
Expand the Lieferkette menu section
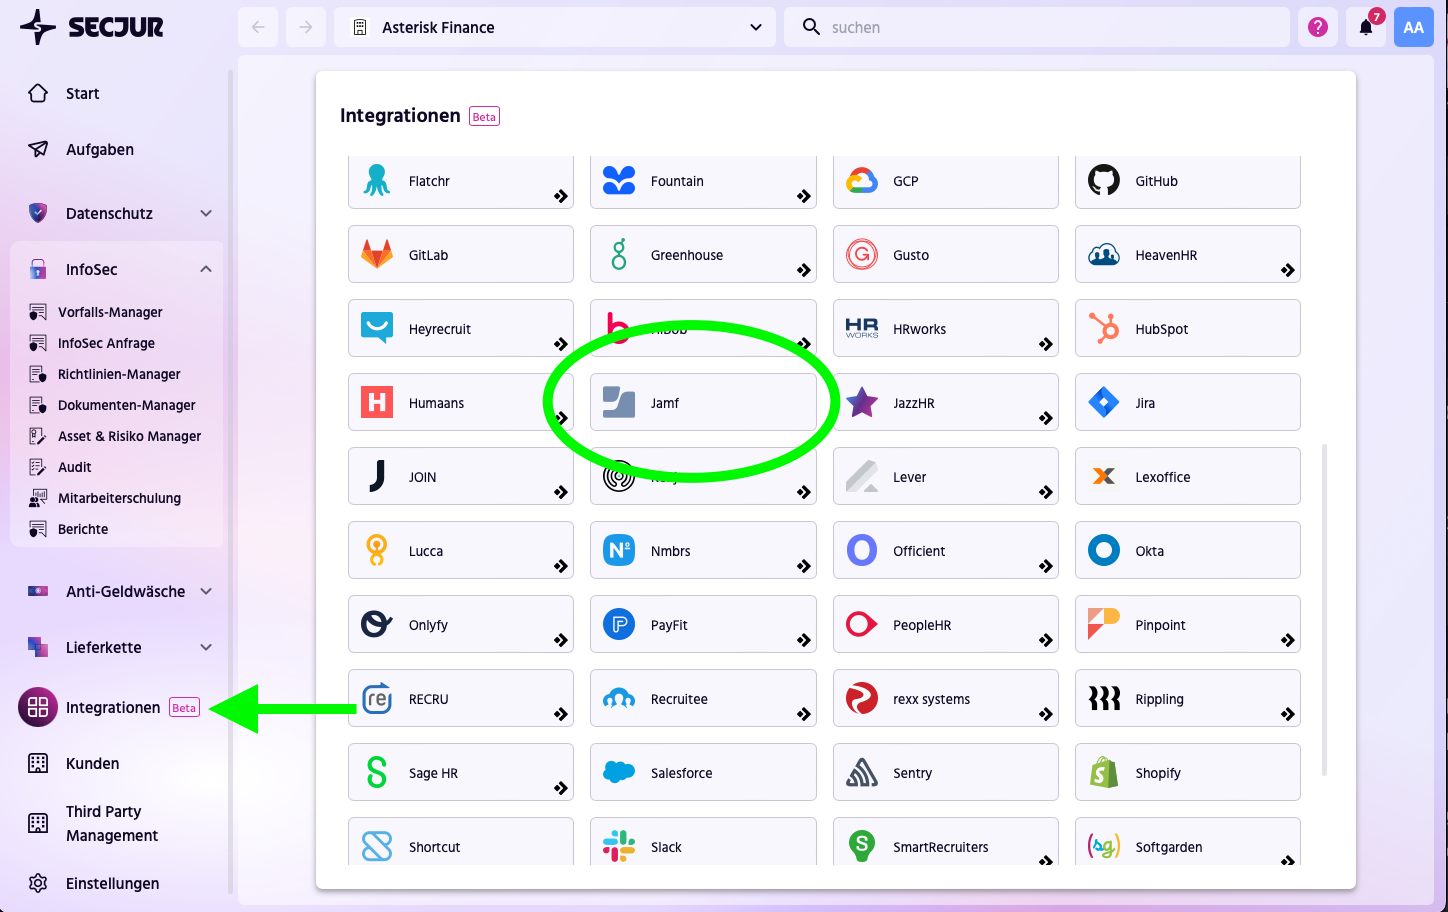point(206,647)
